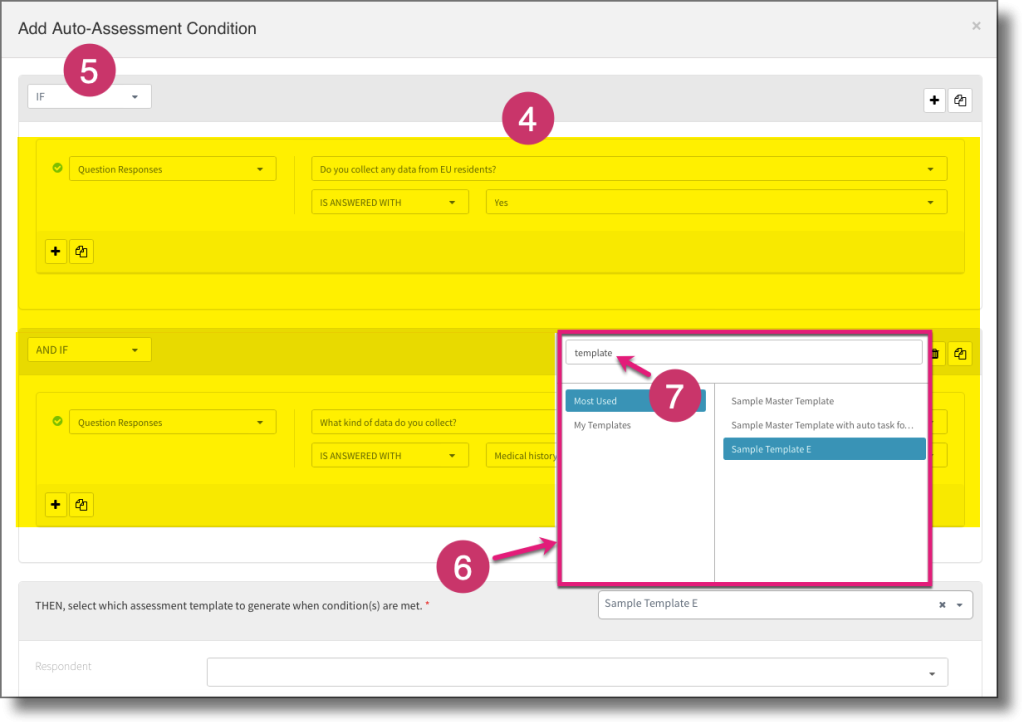Open the IF operator dropdown
Image resolution: width=1024 pixels, height=724 pixels.
click(x=134, y=96)
